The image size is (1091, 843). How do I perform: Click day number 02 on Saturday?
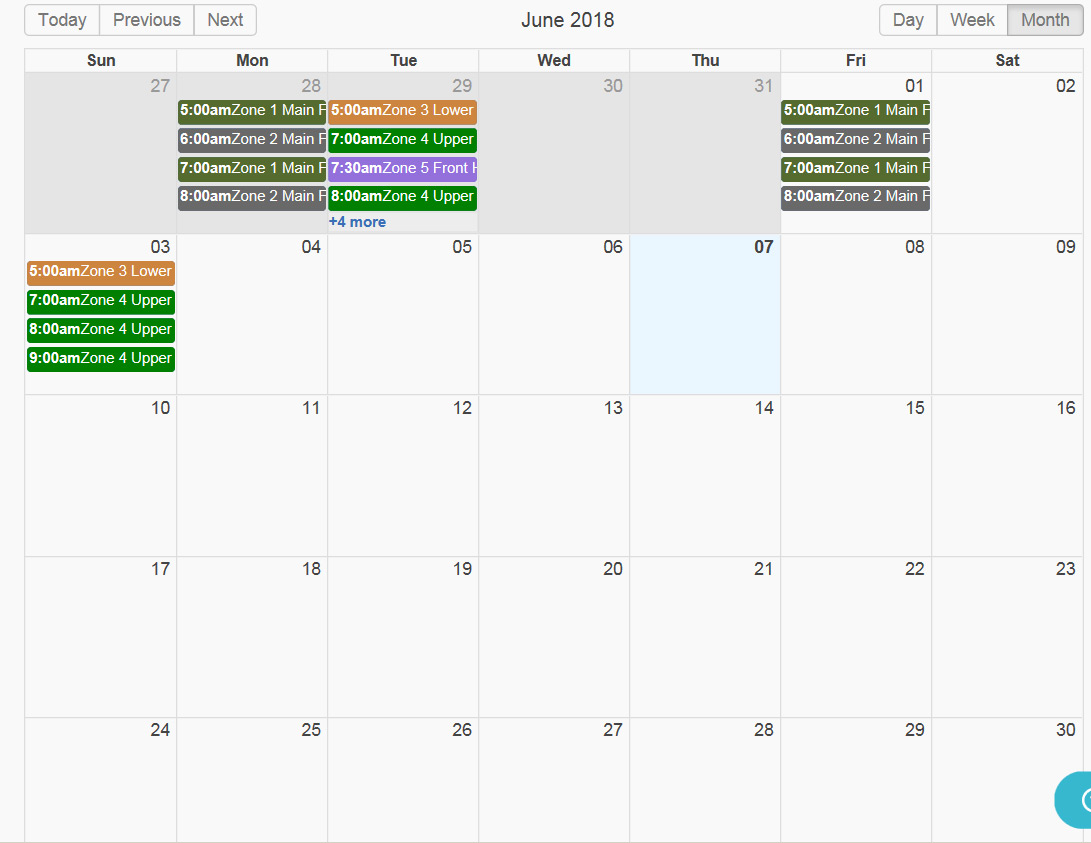pyautogui.click(x=1065, y=86)
